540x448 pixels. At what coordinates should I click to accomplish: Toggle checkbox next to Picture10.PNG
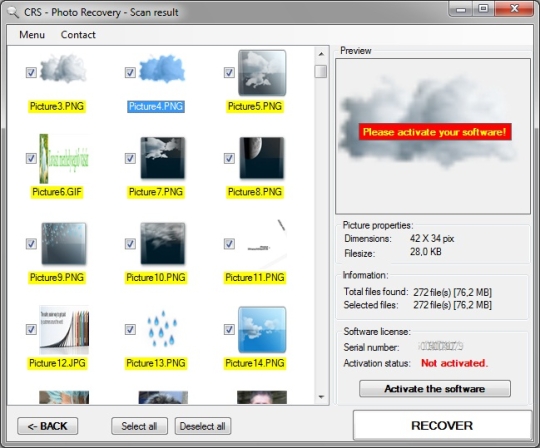coord(130,243)
